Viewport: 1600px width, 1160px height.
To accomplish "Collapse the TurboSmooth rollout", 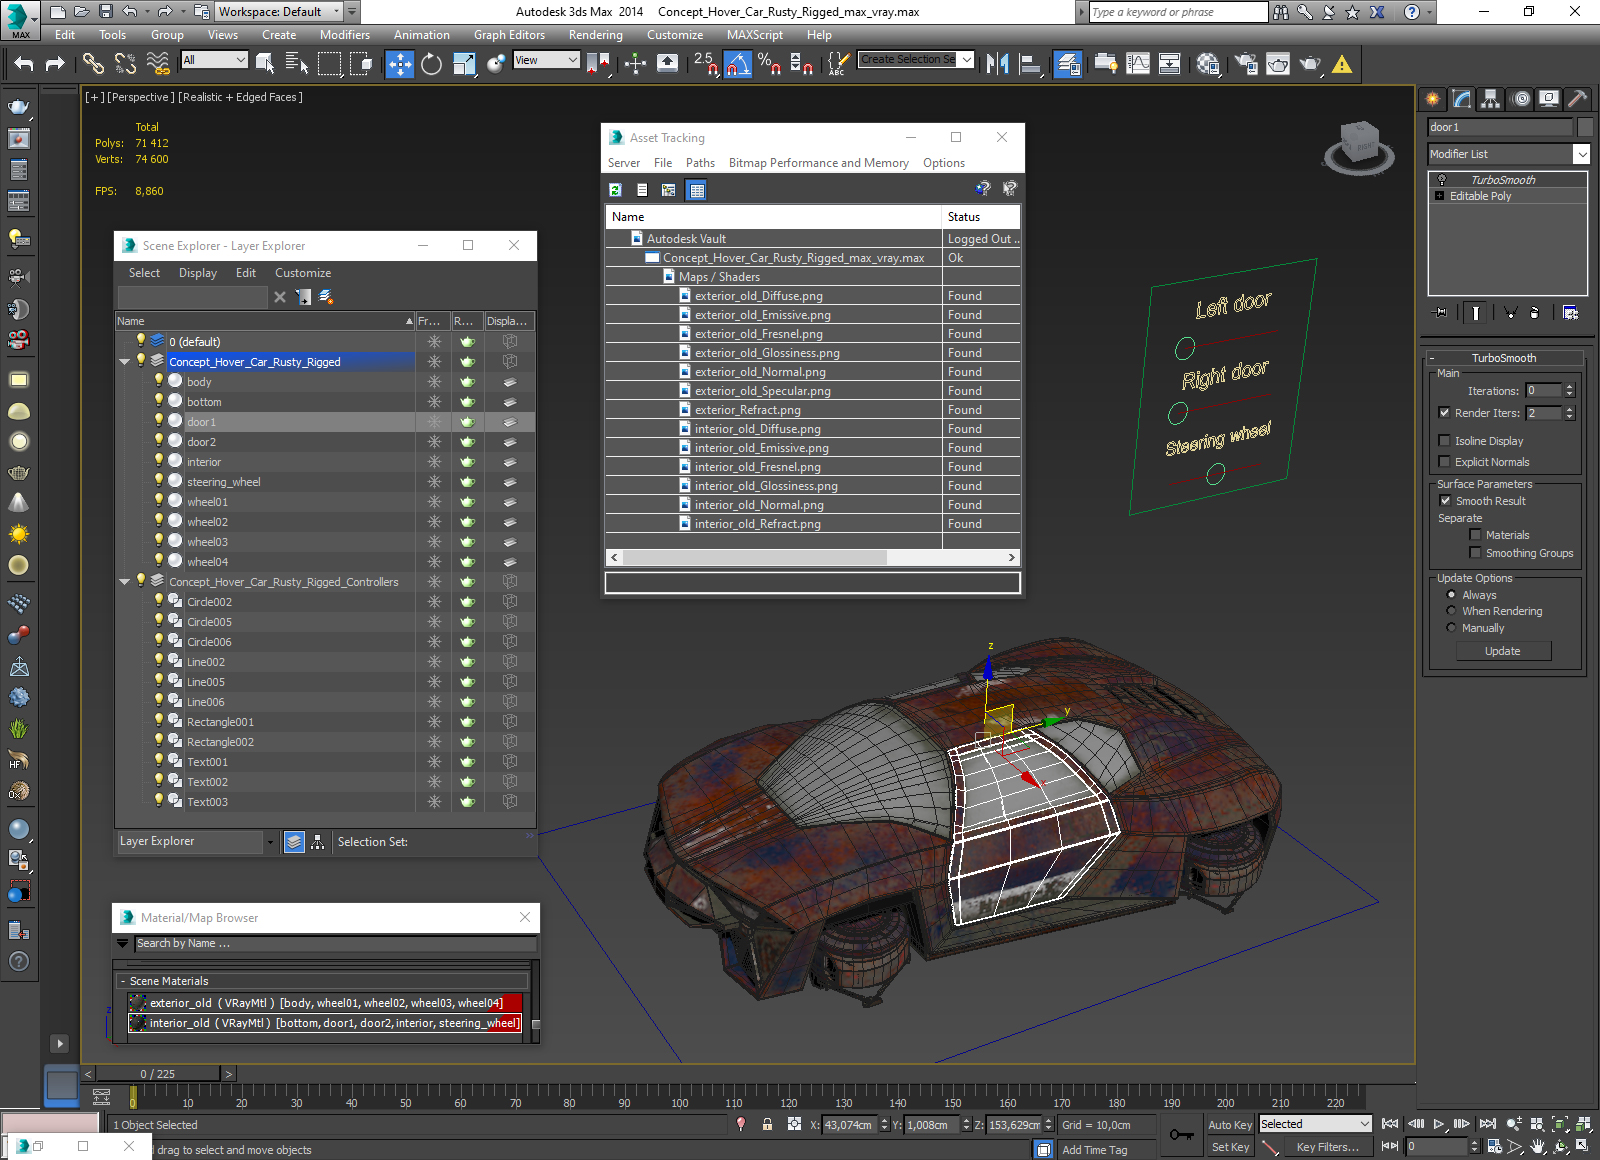I will pyautogui.click(x=1504, y=358).
